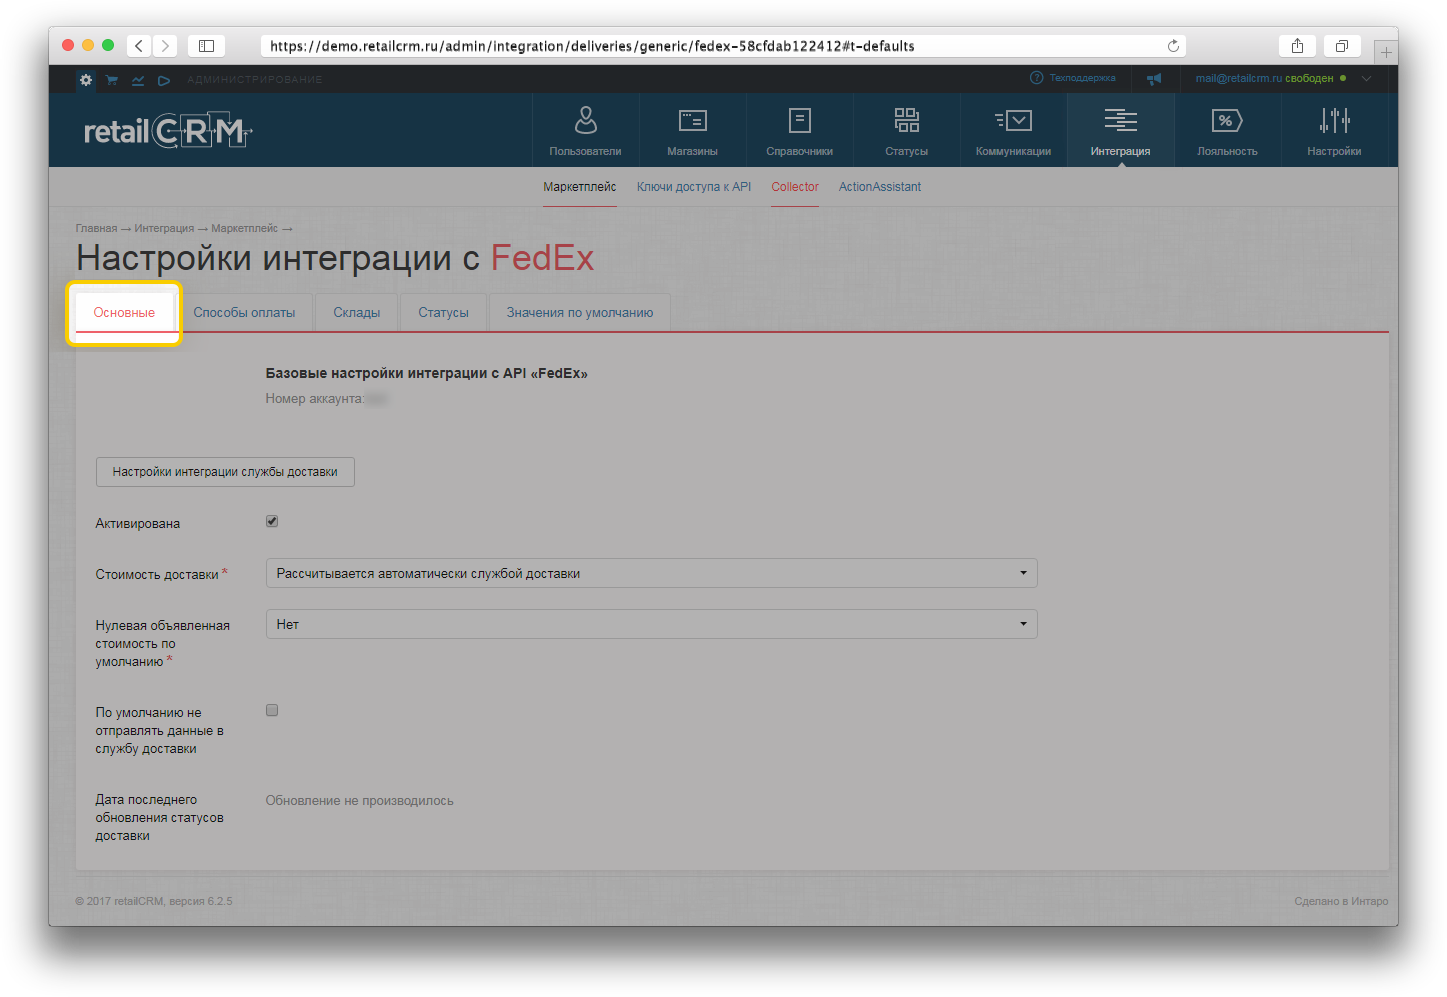This screenshot has height=997, width=1447.
Task: Open the Склады tab
Action: (356, 312)
